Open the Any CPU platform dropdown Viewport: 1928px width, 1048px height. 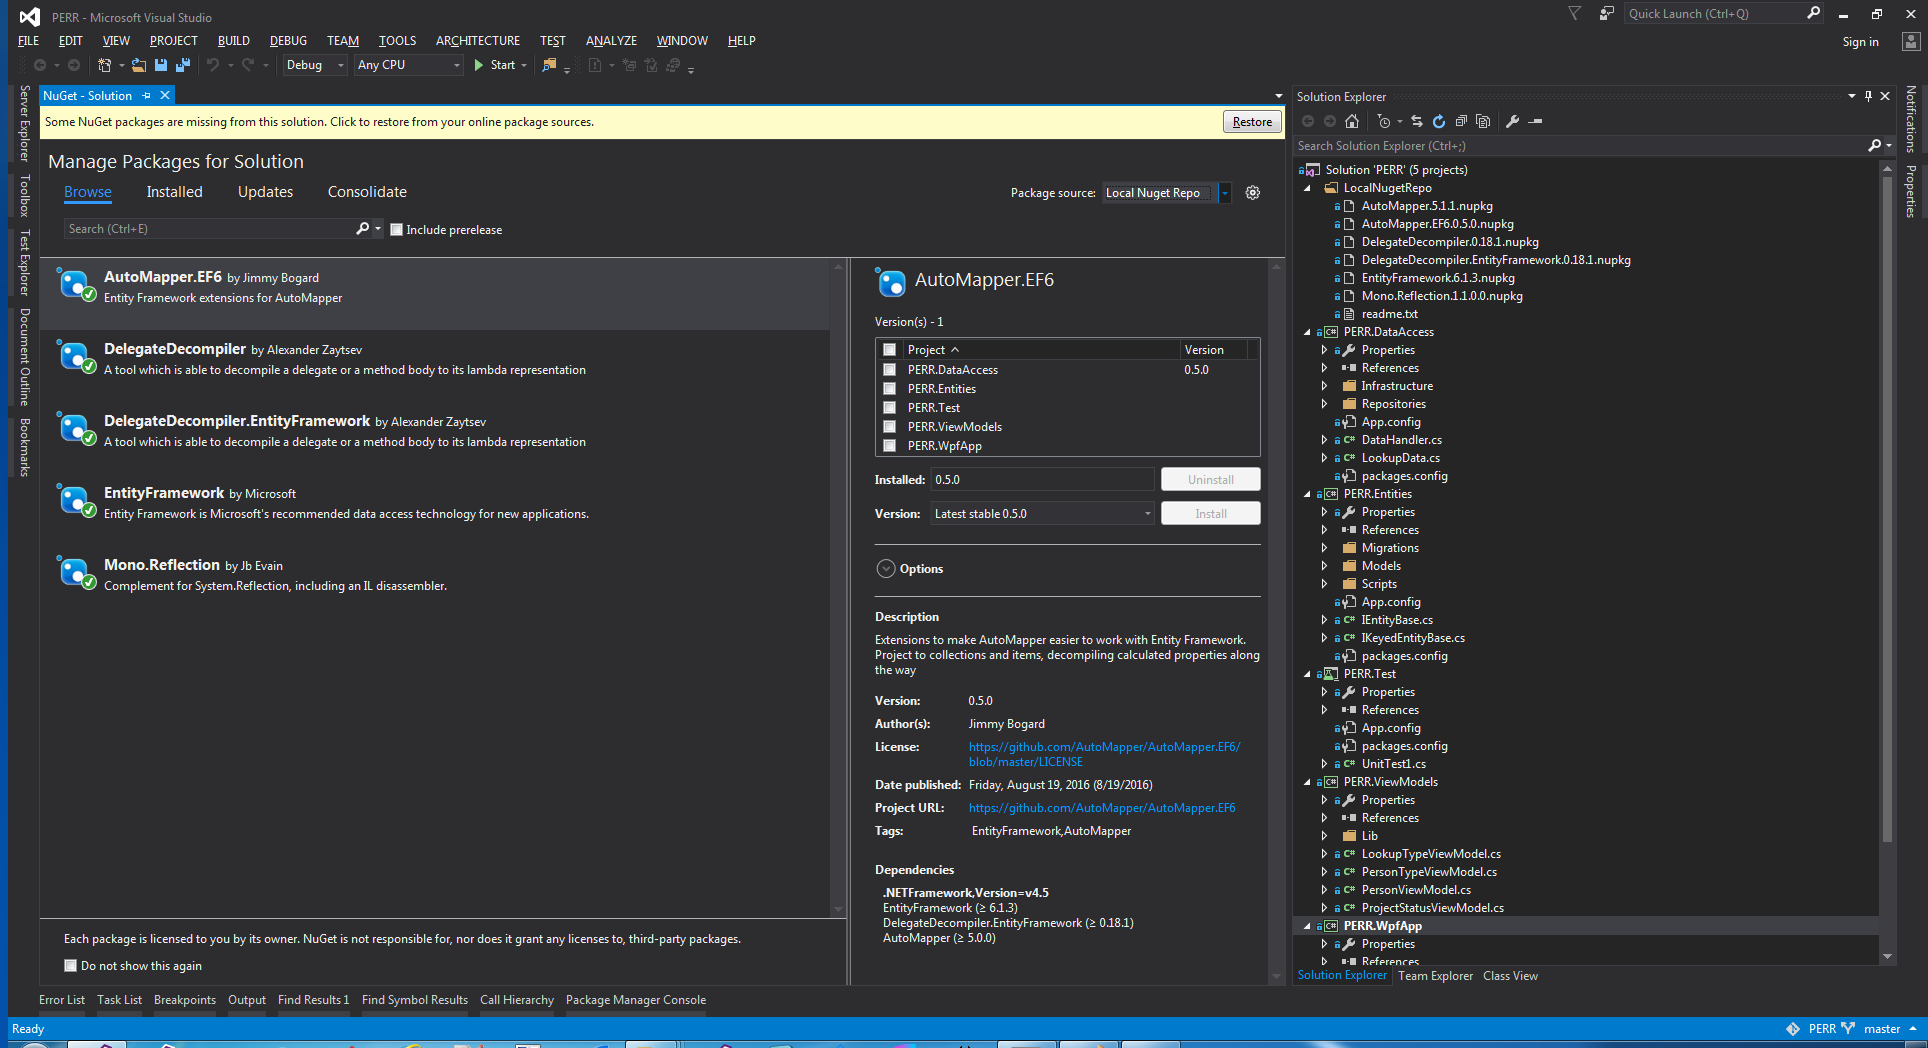409,65
